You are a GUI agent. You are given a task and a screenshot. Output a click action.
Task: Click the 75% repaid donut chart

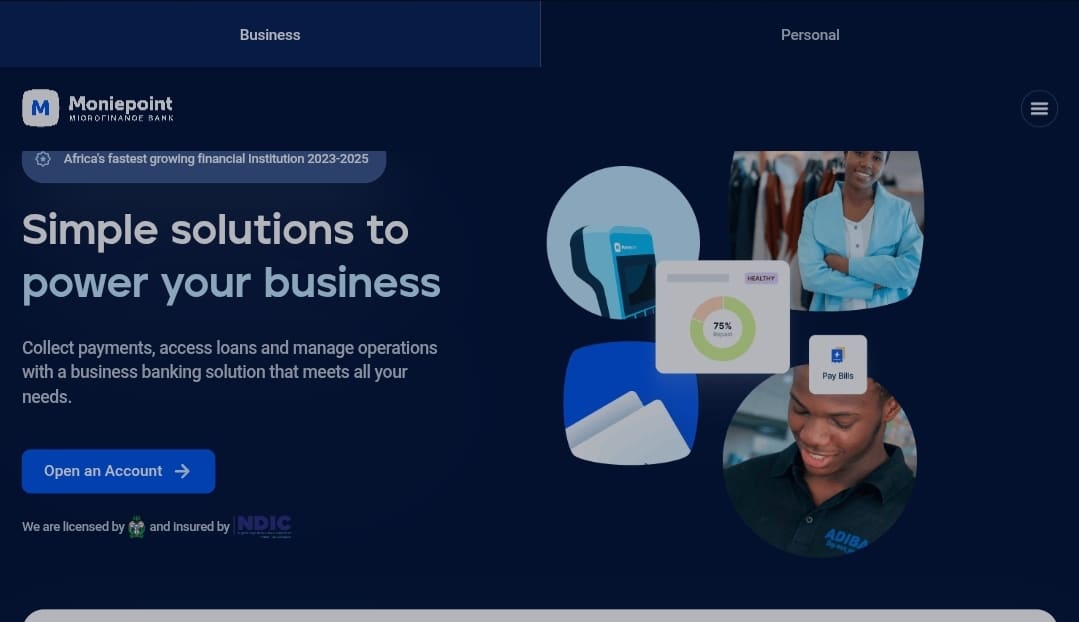pyautogui.click(x=723, y=328)
